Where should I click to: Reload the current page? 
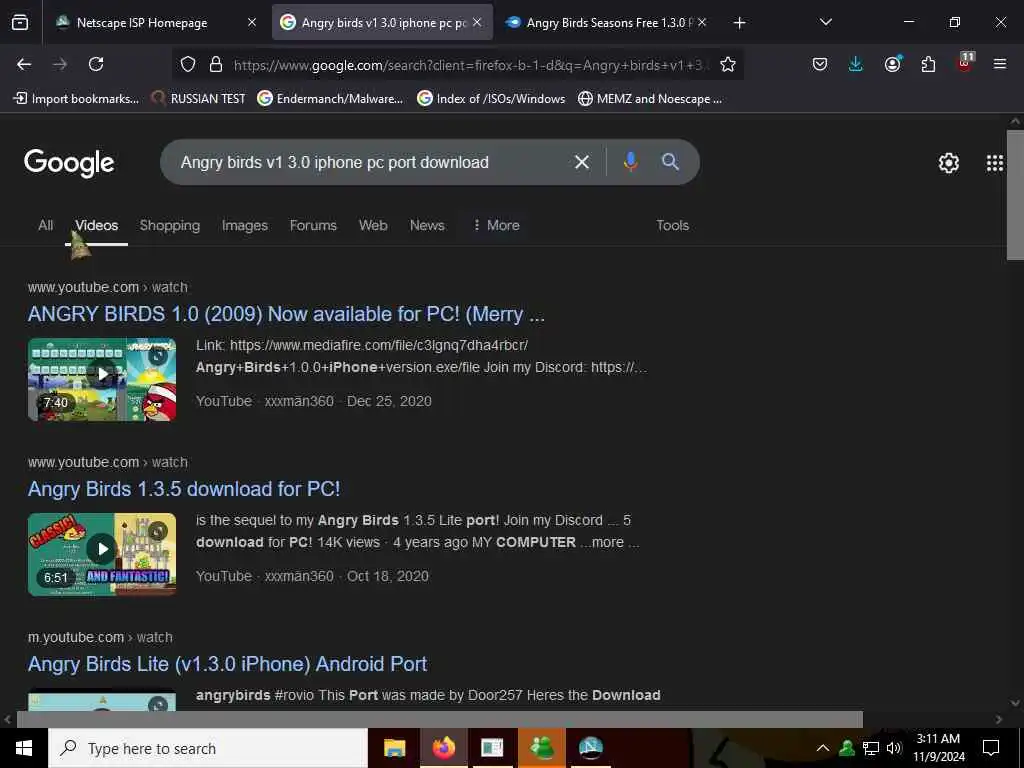point(96,64)
